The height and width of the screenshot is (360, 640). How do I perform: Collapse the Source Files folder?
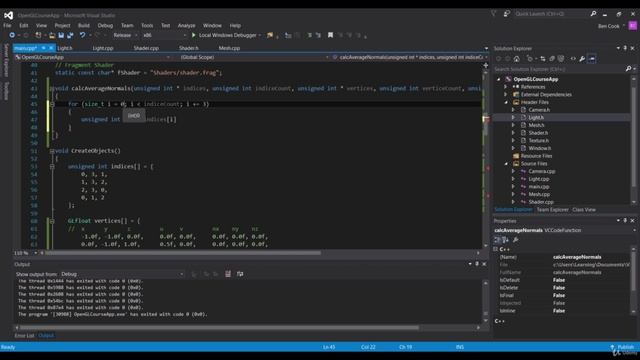pyautogui.click(x=507, y=164)
